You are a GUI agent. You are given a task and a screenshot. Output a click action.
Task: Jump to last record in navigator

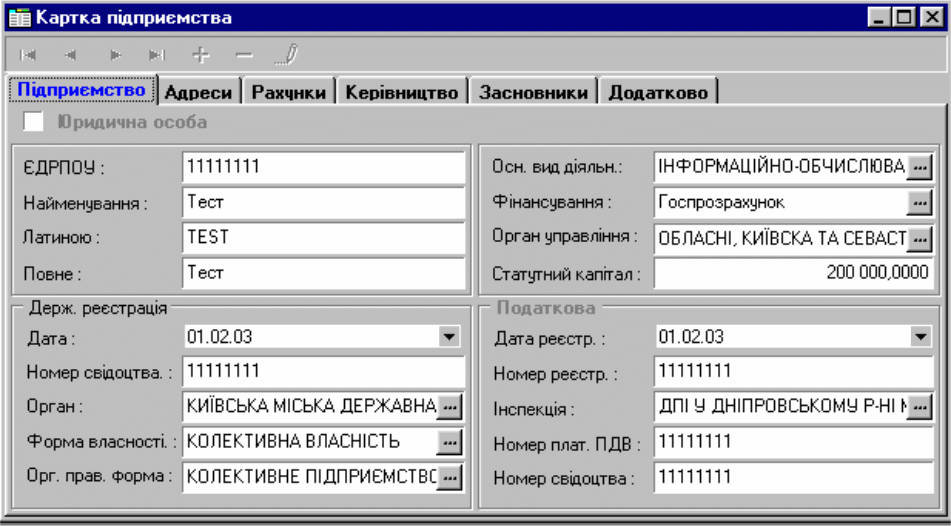(157, 55)
